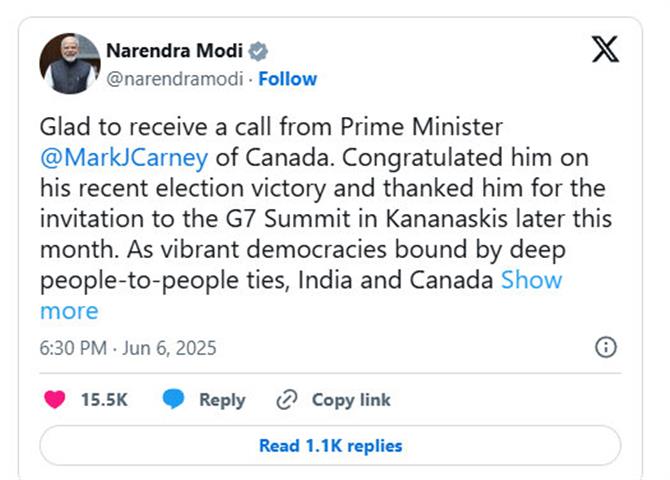Click the Reply text label
The height and width of the screenshot is (480, 670).
point(222,400)
